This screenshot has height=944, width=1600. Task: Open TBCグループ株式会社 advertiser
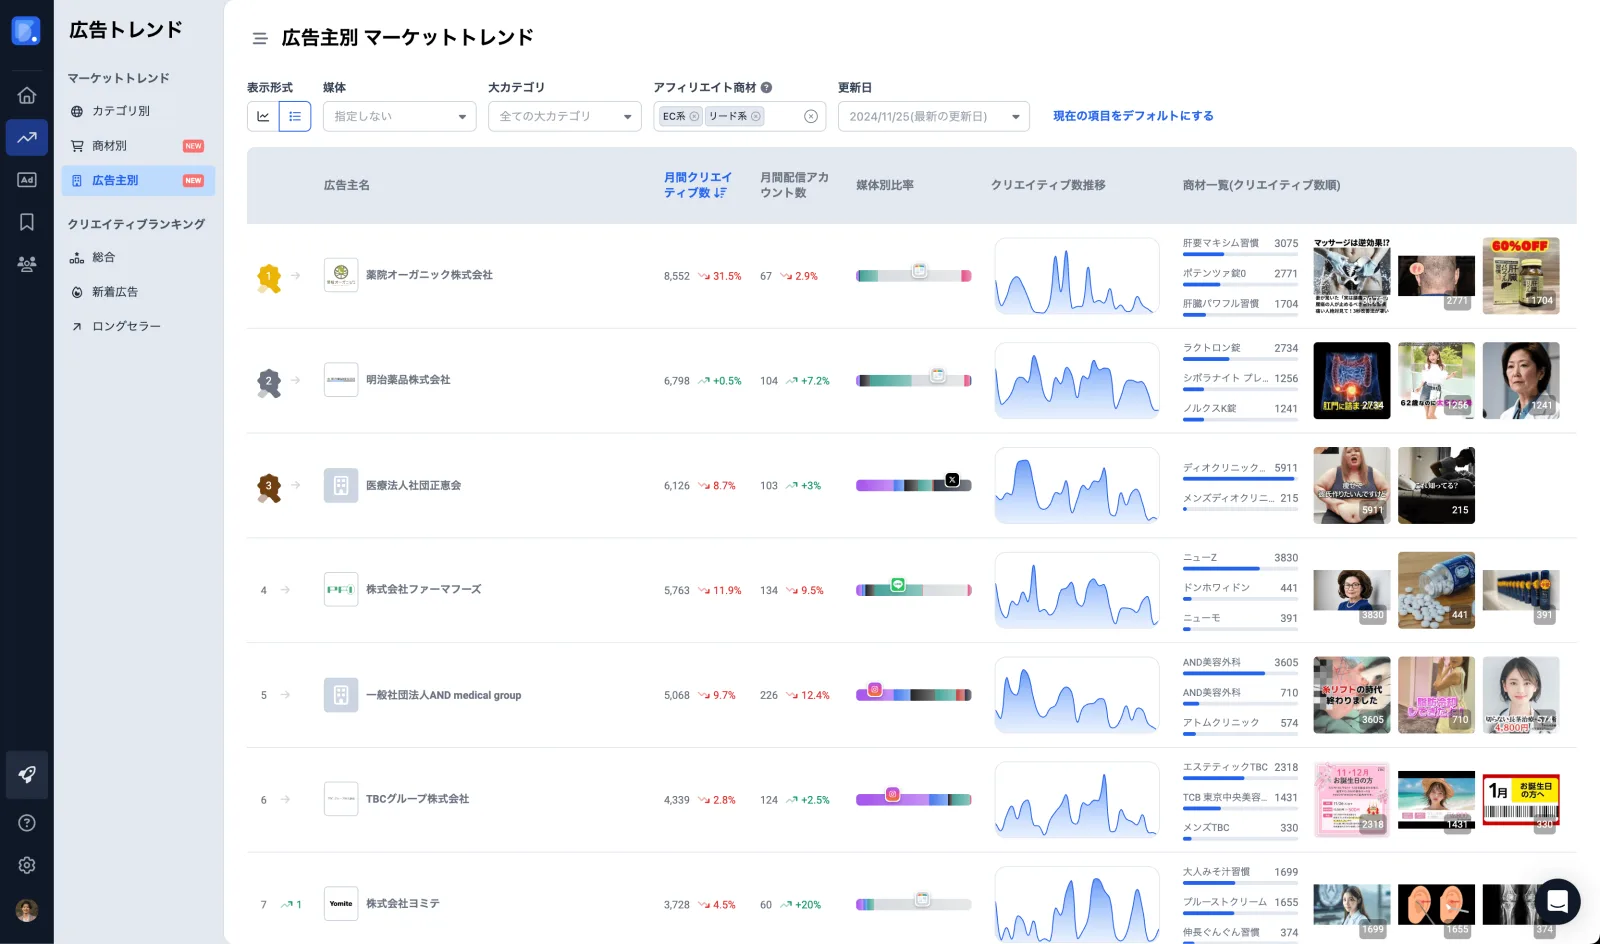(417, 799)
